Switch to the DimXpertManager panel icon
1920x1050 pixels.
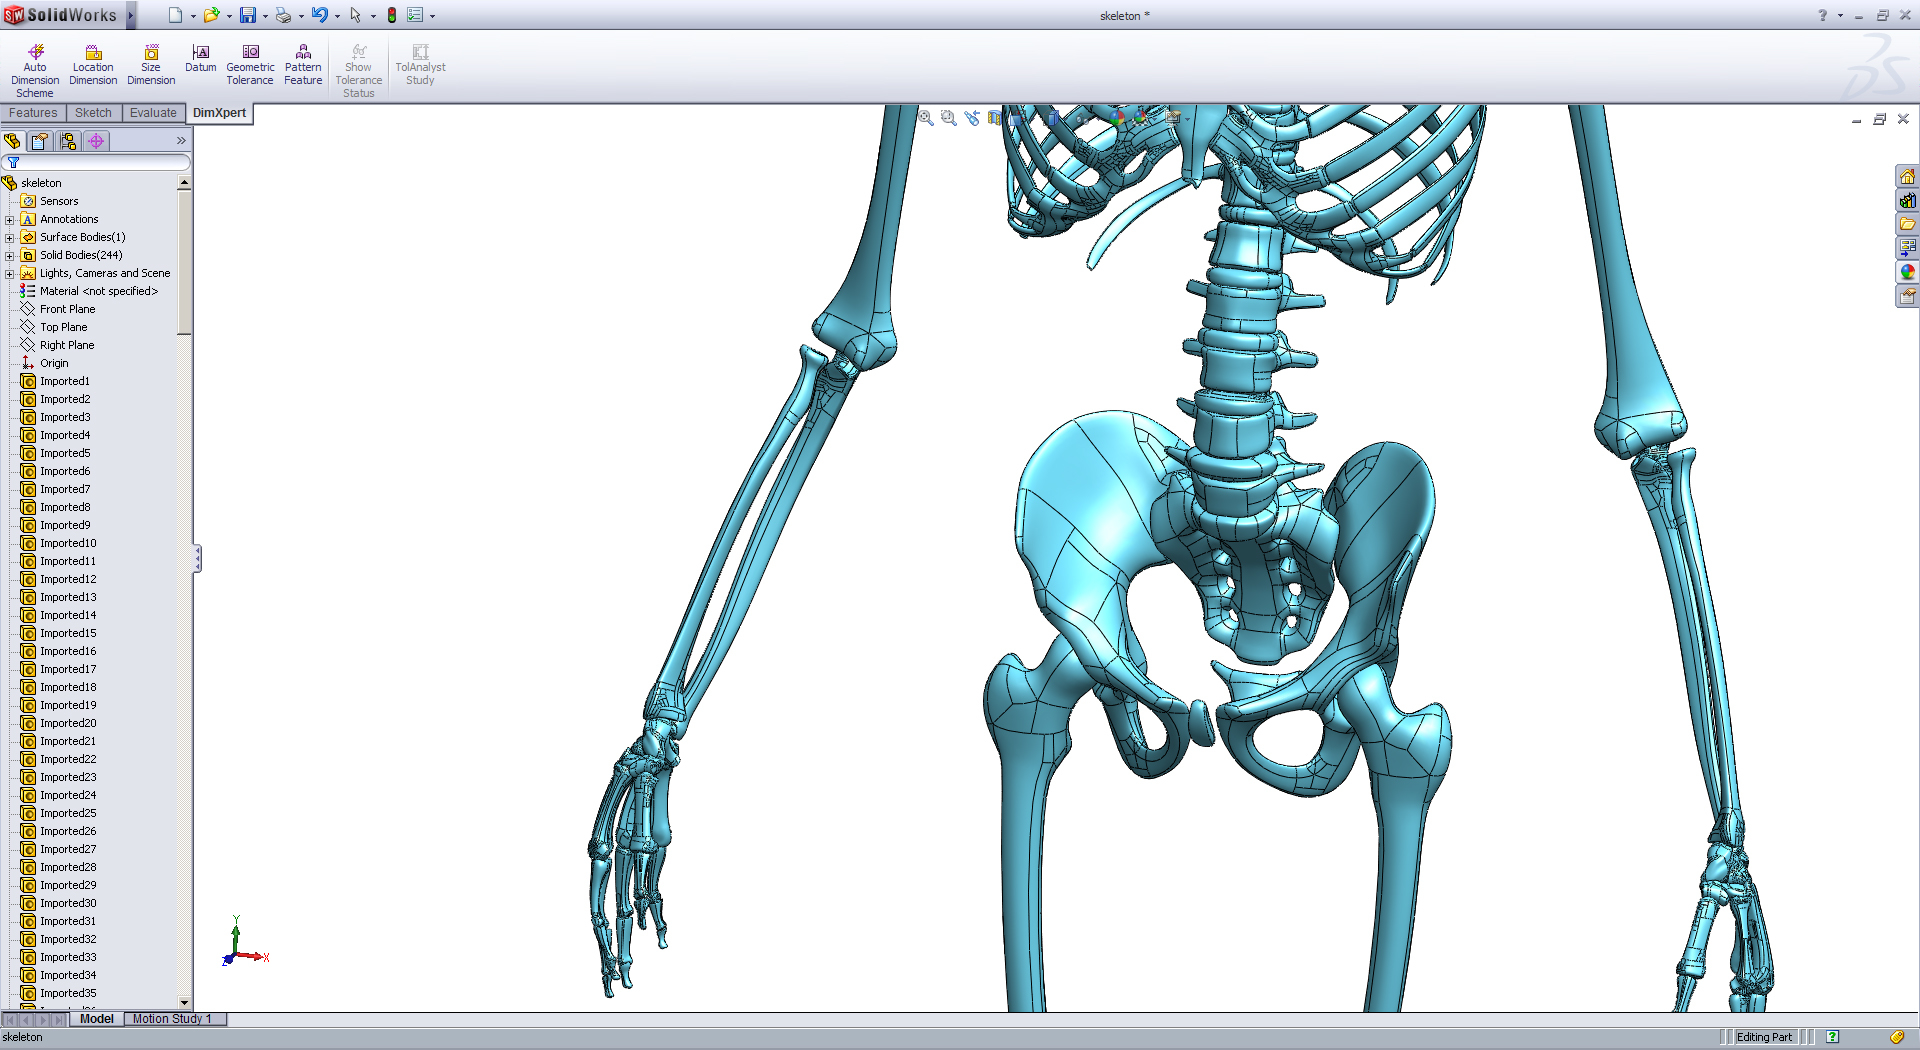pos(96,141)
